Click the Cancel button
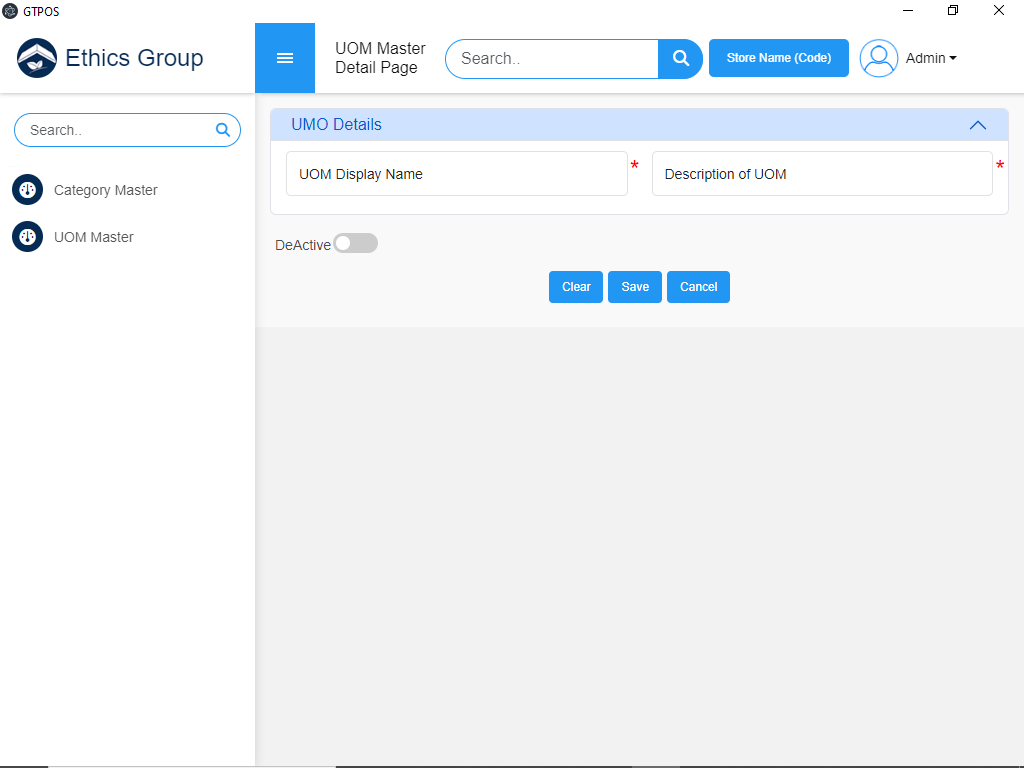The height and width of the screenshot is (768, 1024). pos(698,287)
